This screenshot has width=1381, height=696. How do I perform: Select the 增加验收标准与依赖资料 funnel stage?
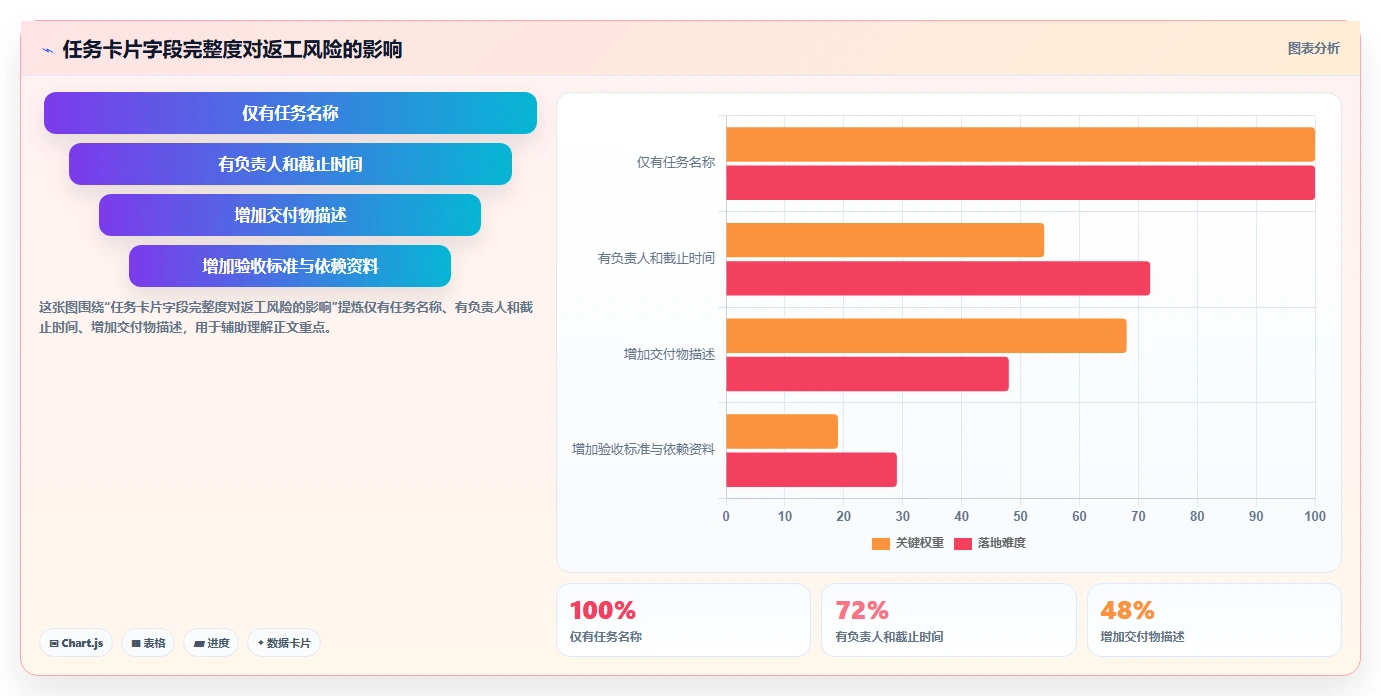290,266
